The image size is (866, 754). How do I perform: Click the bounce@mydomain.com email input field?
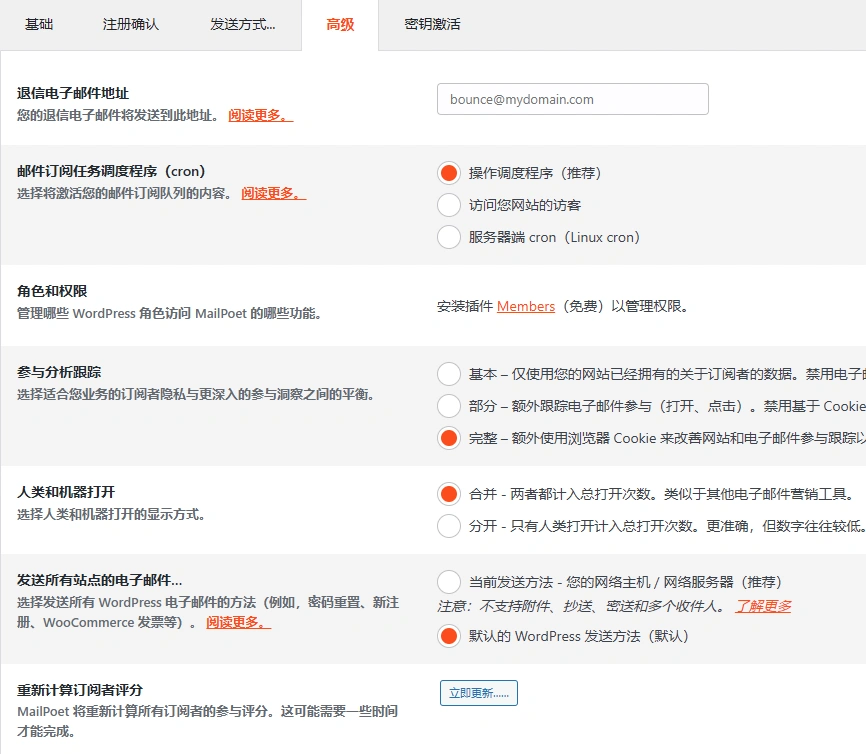(572, 99)
